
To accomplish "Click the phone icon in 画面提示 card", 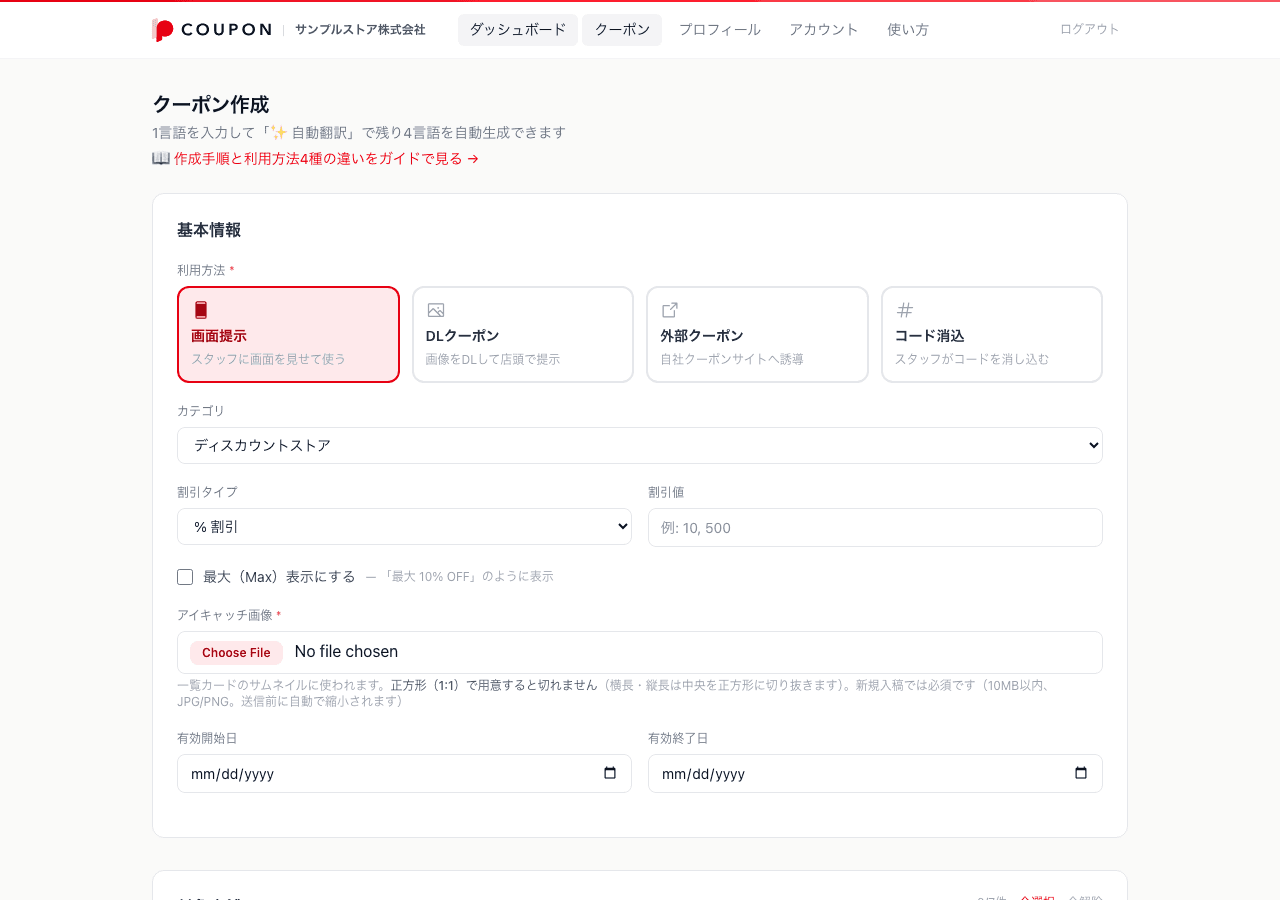I will click(201, 310).
